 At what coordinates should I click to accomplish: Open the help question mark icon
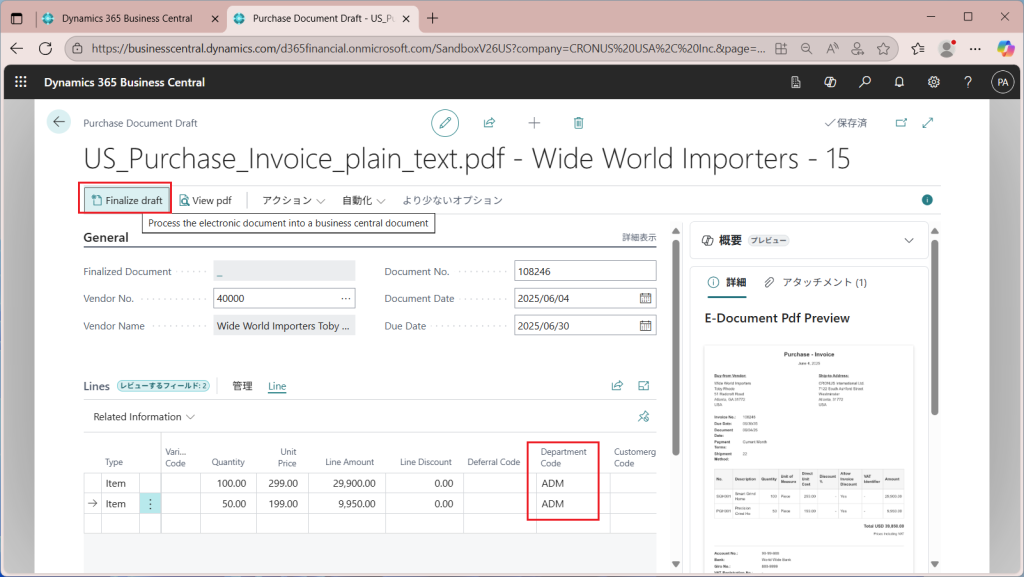[x=968, y=82]
